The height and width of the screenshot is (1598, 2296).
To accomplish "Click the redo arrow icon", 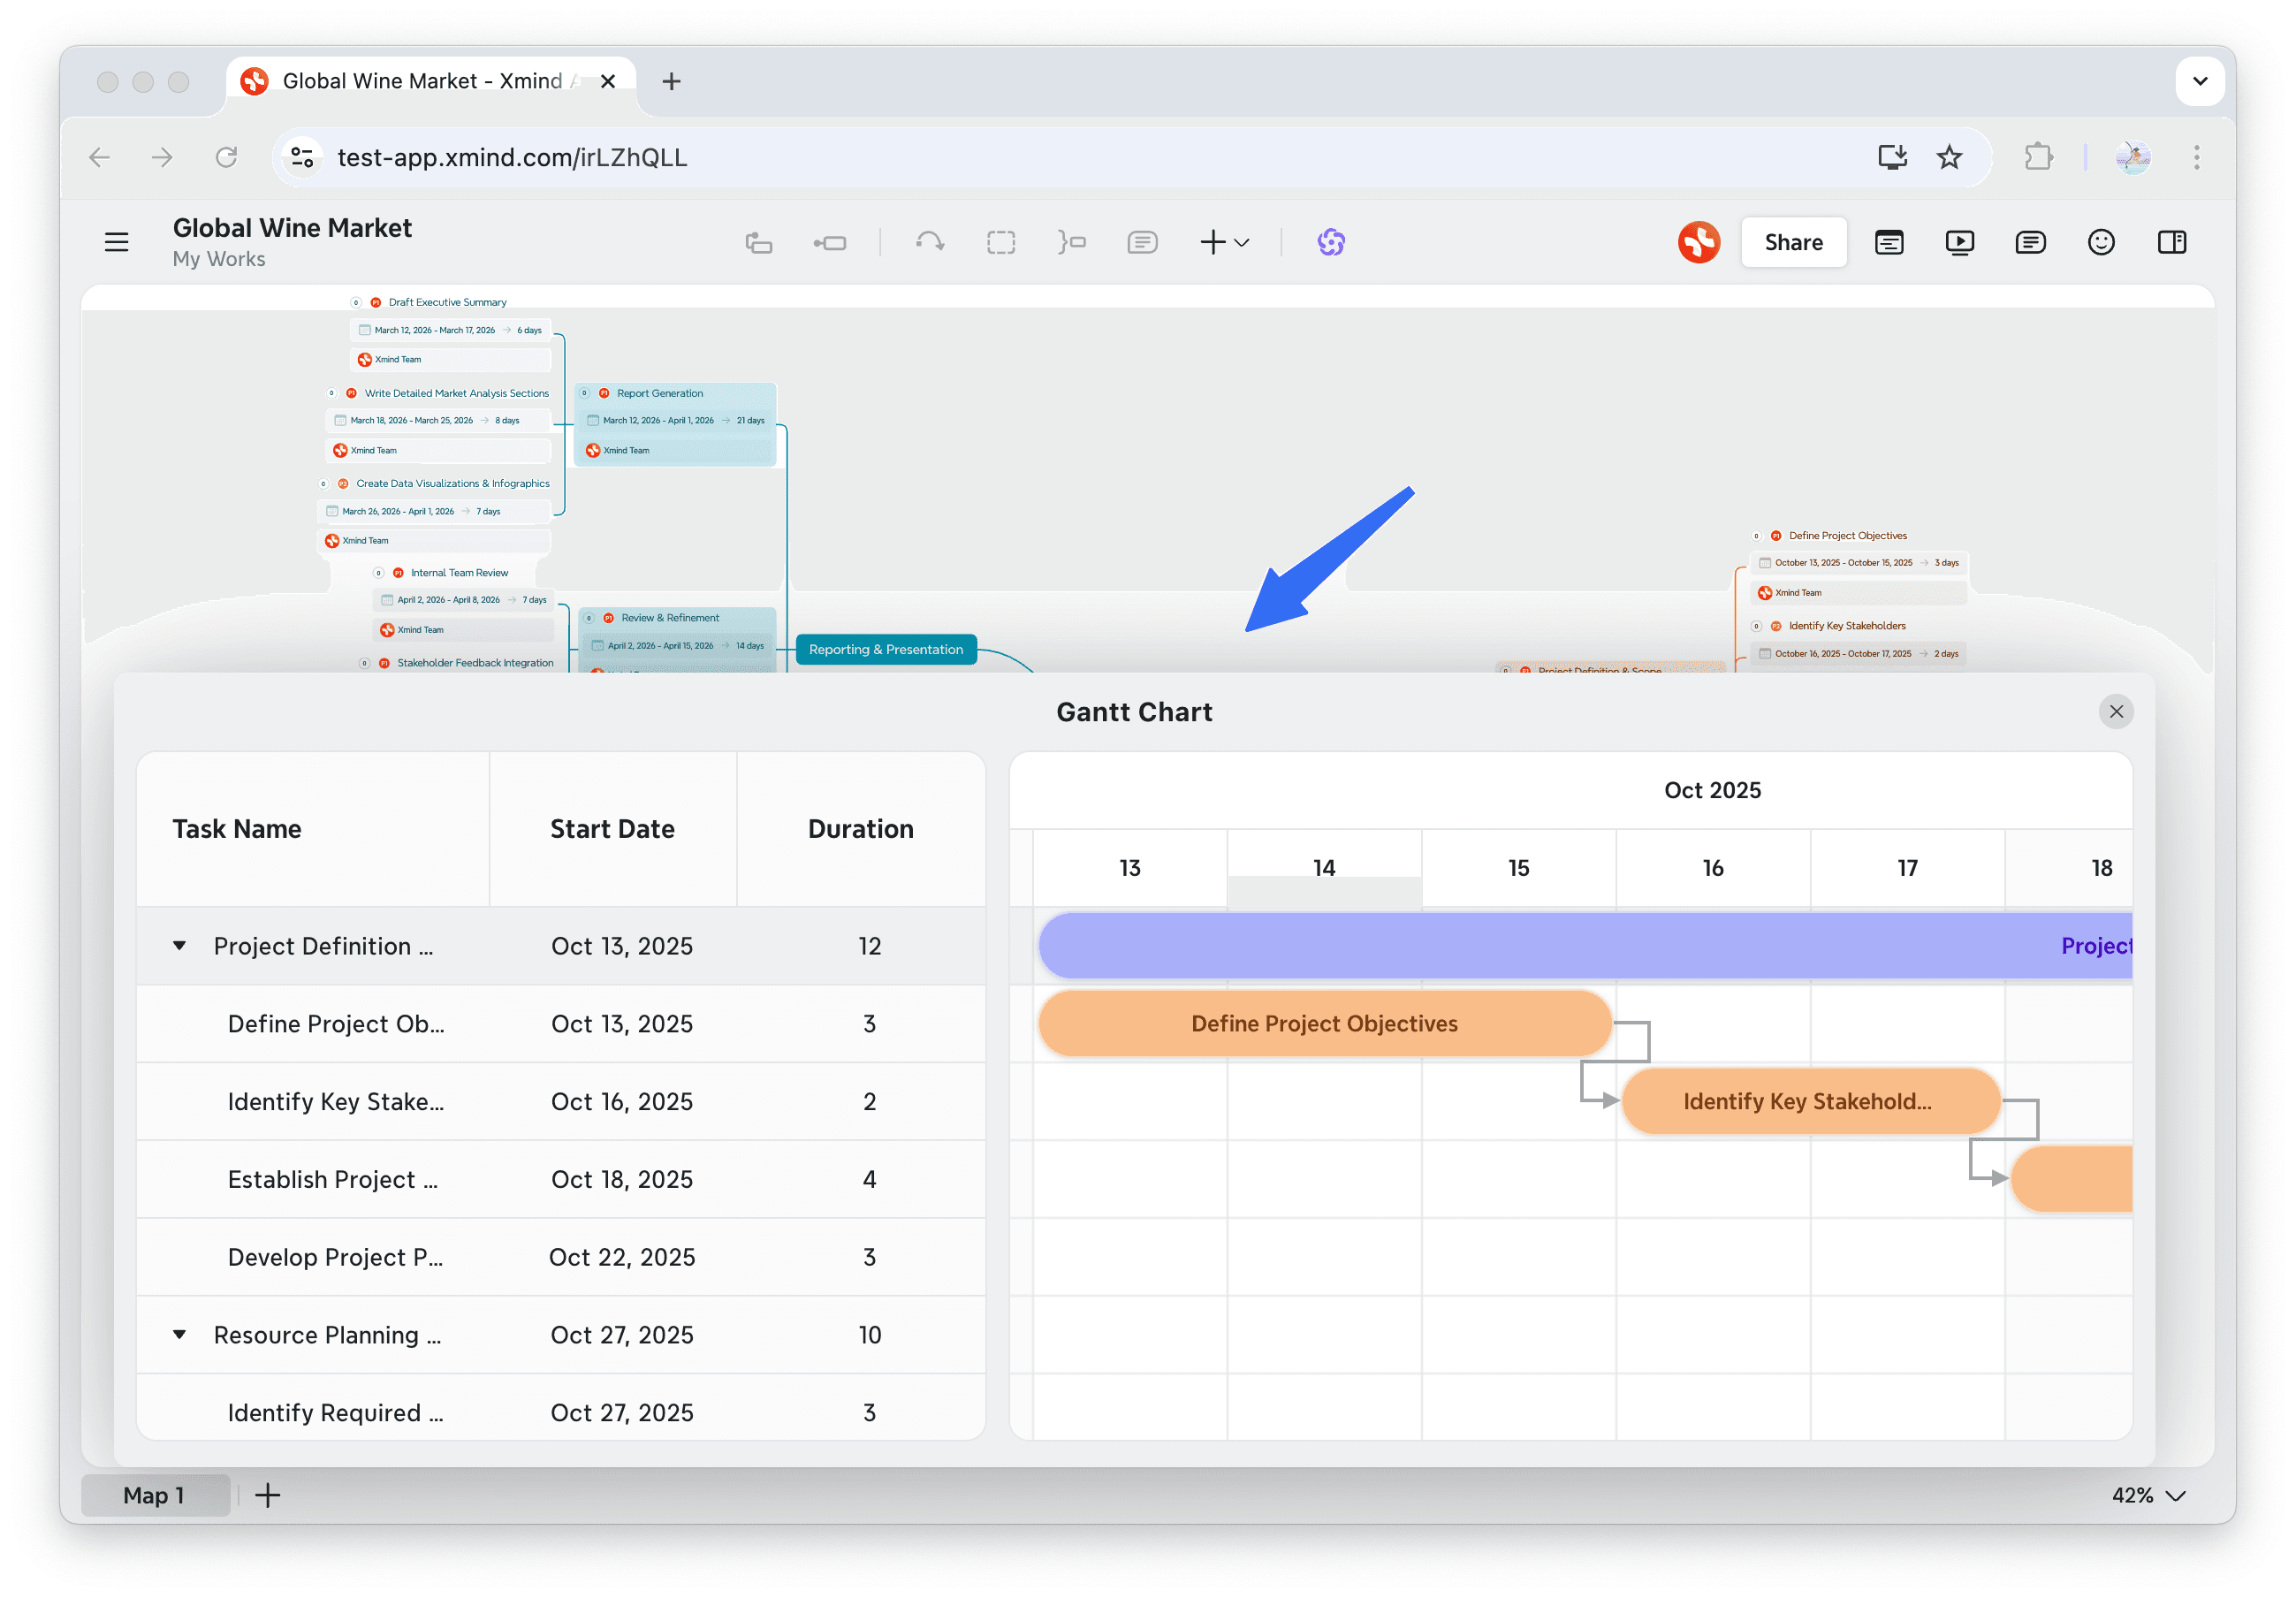I will point(929,242).
